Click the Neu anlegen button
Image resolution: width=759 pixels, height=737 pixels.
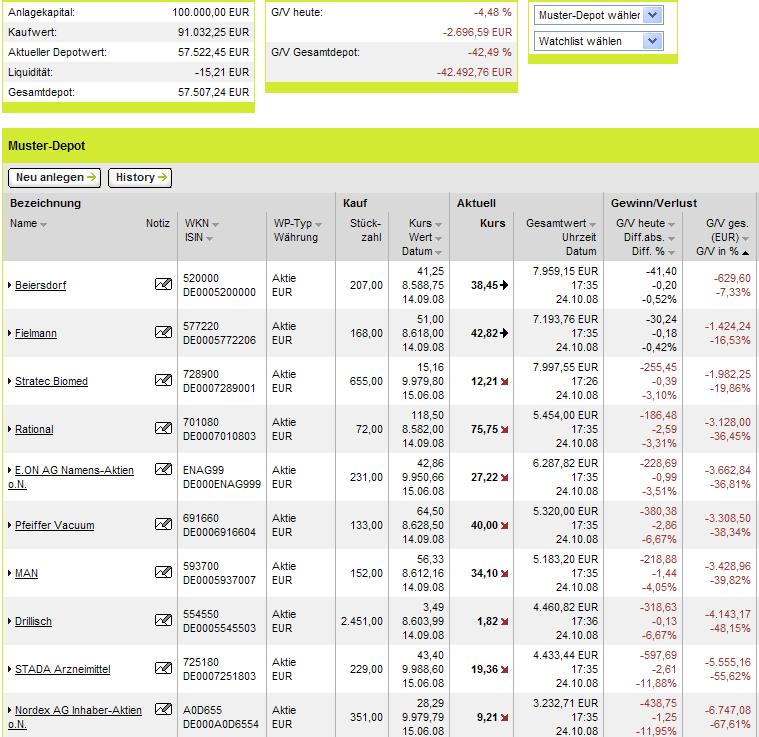point(55,177)
